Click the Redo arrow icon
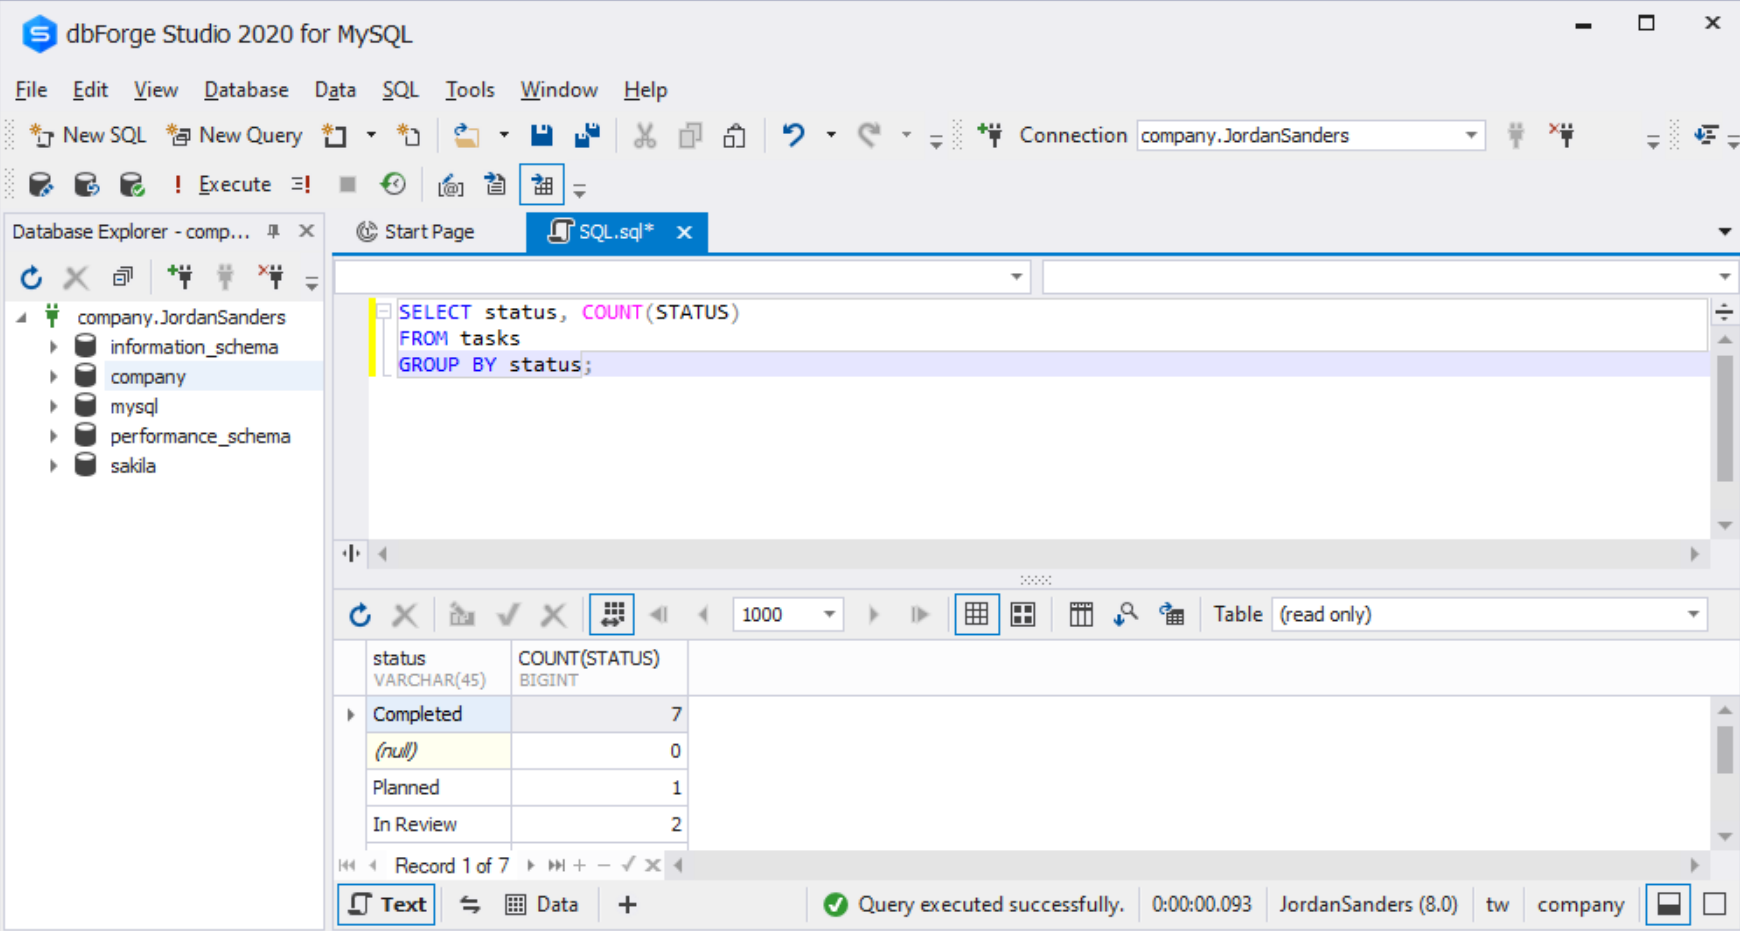 point(869,135)
